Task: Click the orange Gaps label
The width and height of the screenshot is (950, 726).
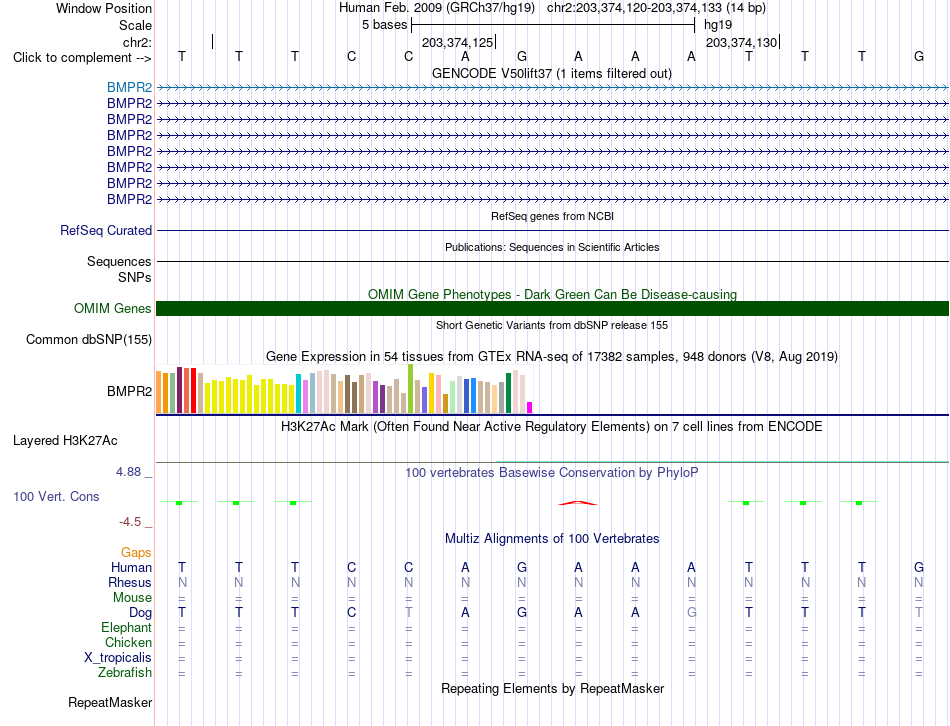Action: point(136,553)
